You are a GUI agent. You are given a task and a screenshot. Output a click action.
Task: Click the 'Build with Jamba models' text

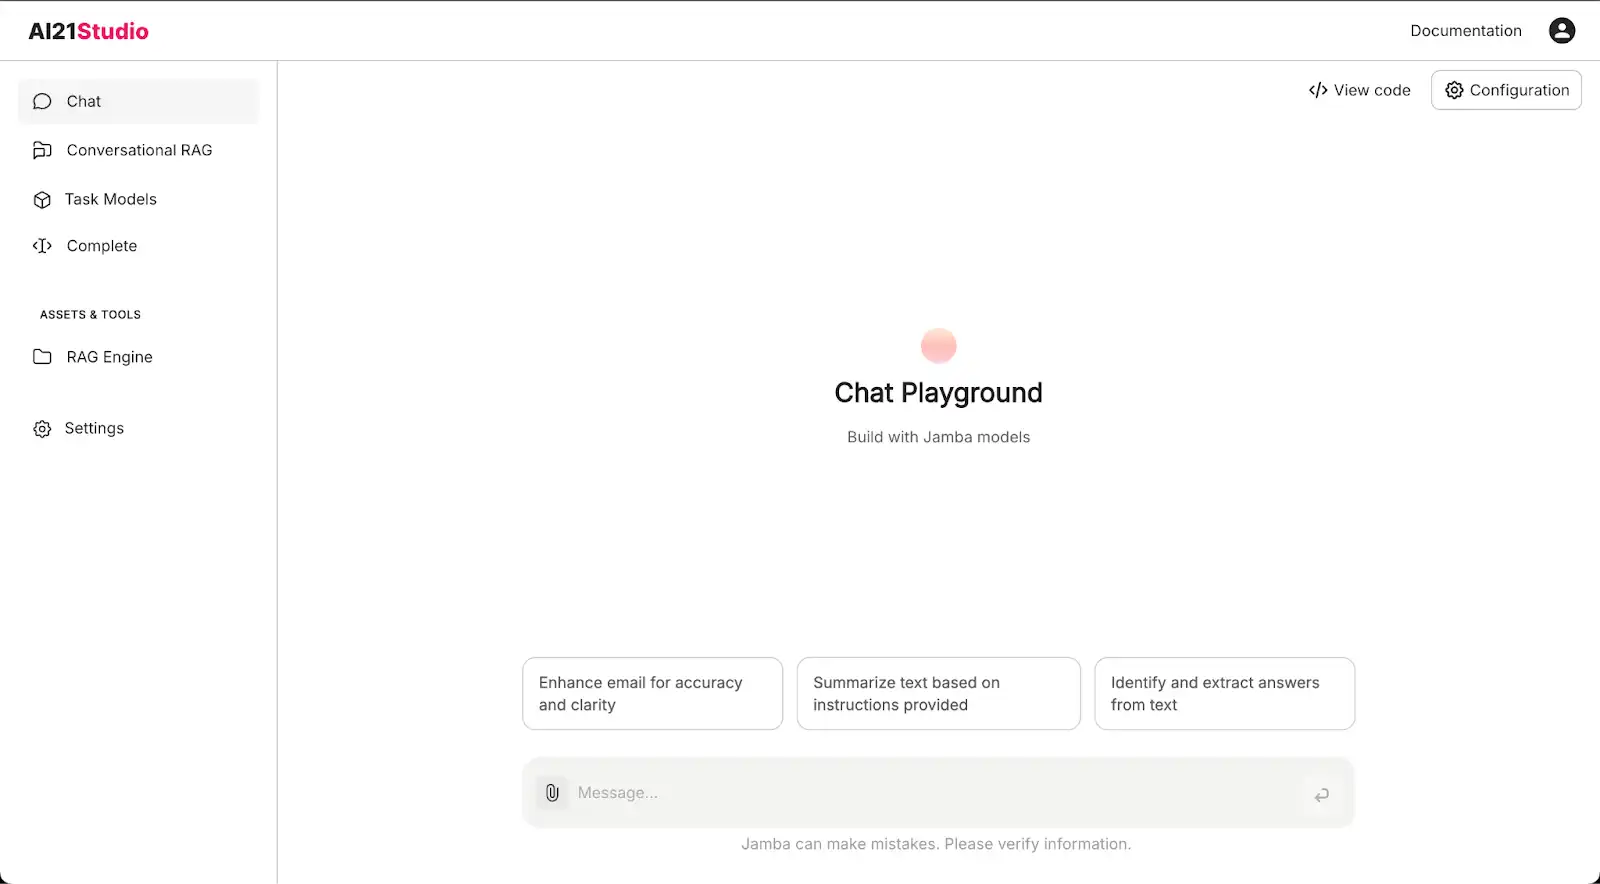(x=938, y=437)
